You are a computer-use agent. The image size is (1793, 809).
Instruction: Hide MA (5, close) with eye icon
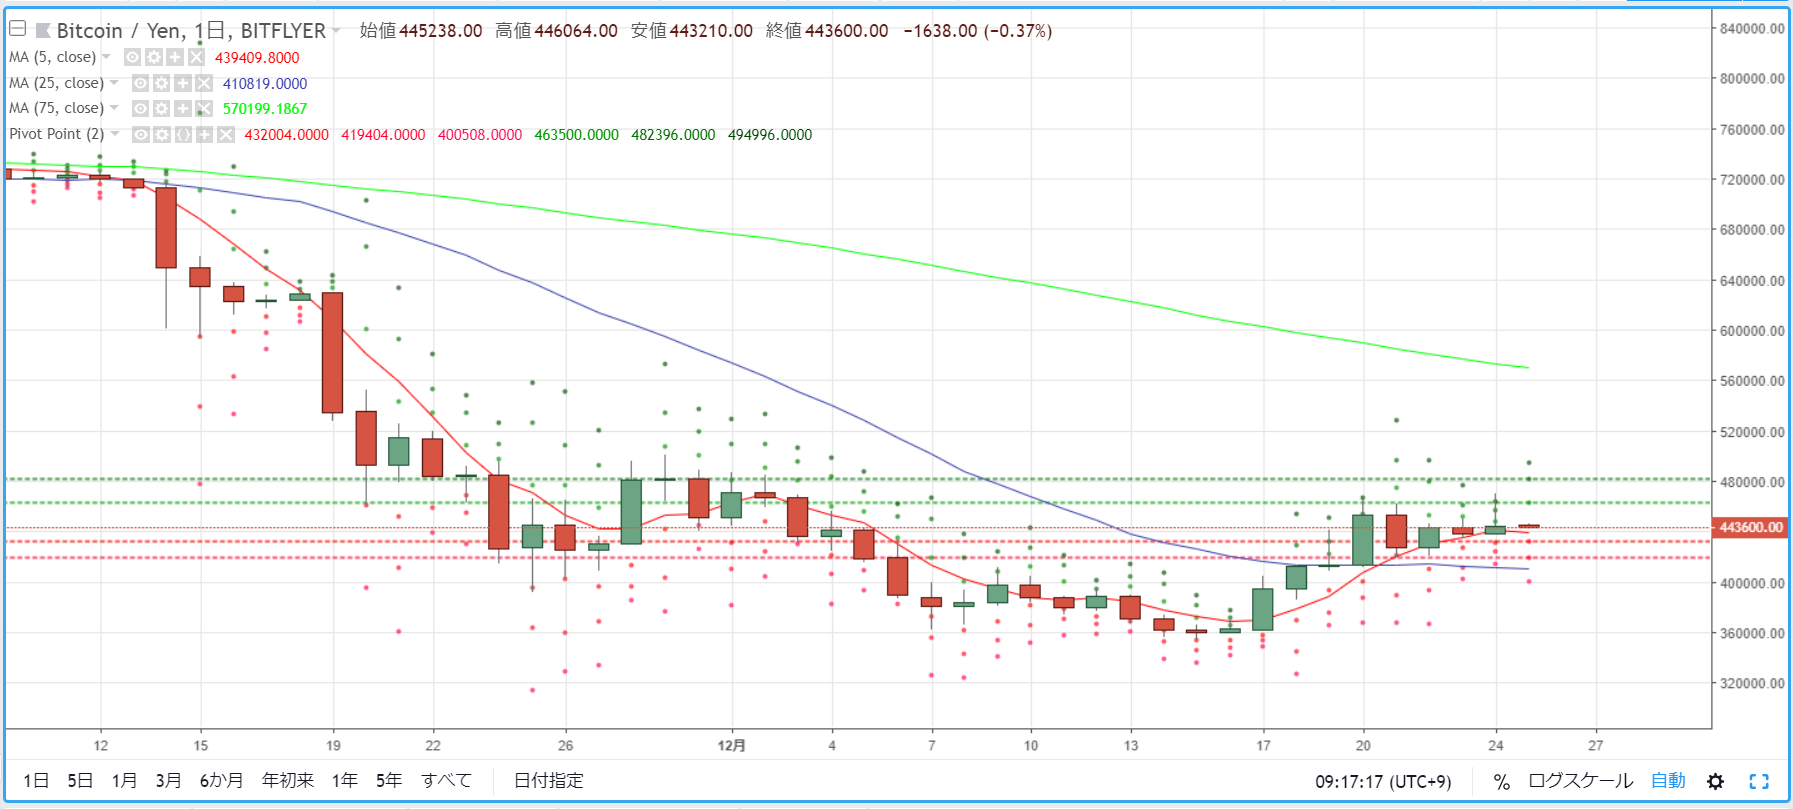[x=133, y=57]
